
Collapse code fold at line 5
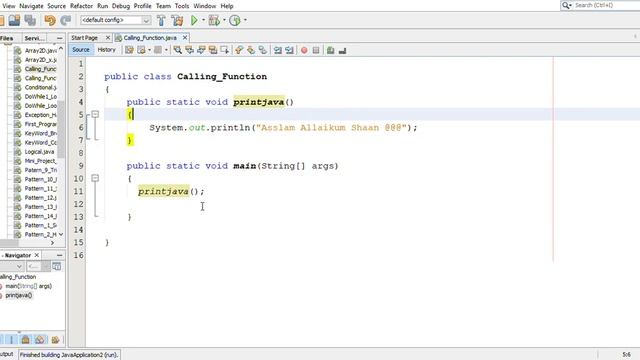click(95, 114)
